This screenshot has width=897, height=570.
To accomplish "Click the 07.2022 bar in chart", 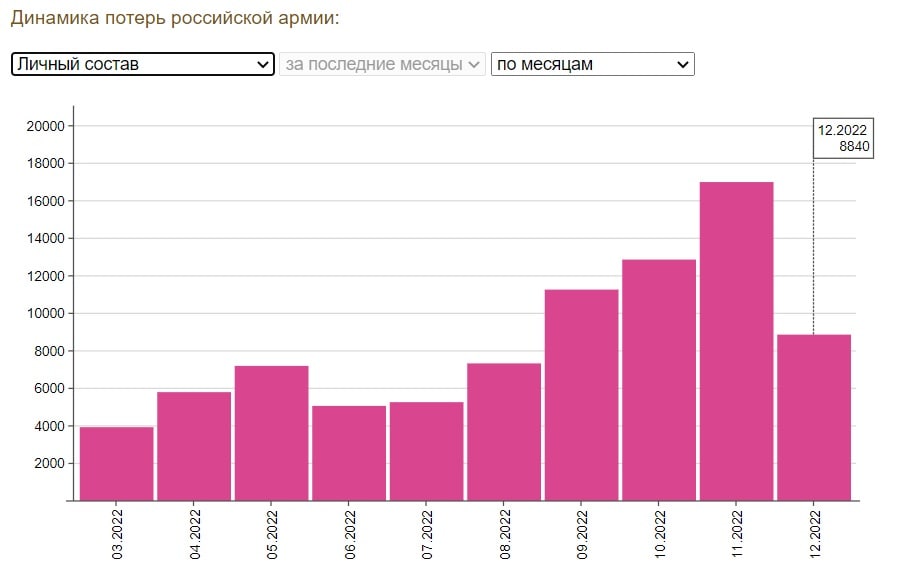I will tap(426, 451).
